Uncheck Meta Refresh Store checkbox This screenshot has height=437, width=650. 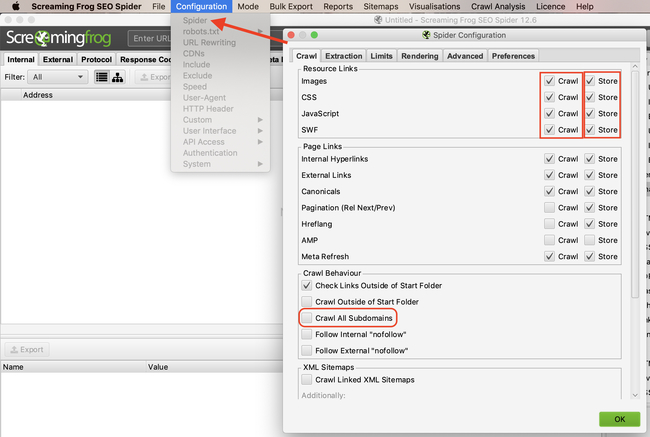[589, 256]
